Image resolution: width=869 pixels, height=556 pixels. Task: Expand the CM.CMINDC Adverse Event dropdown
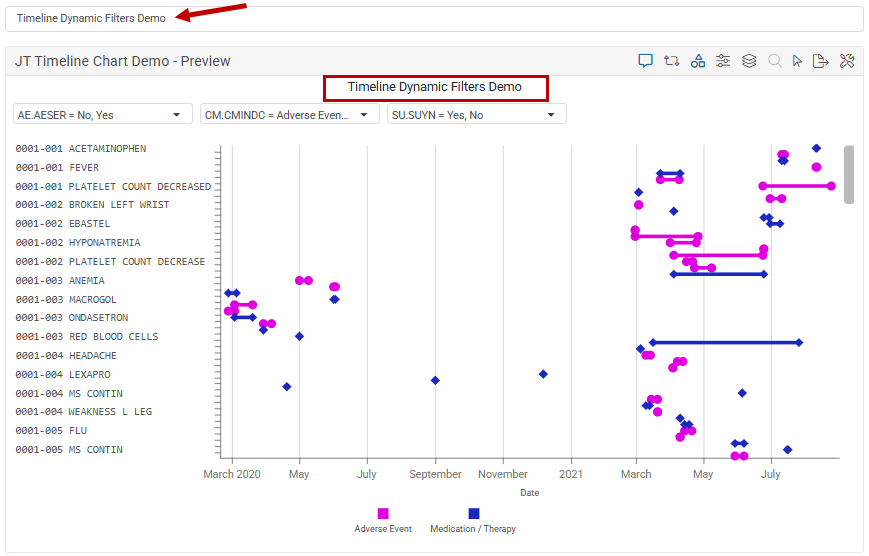coord(289,114)
